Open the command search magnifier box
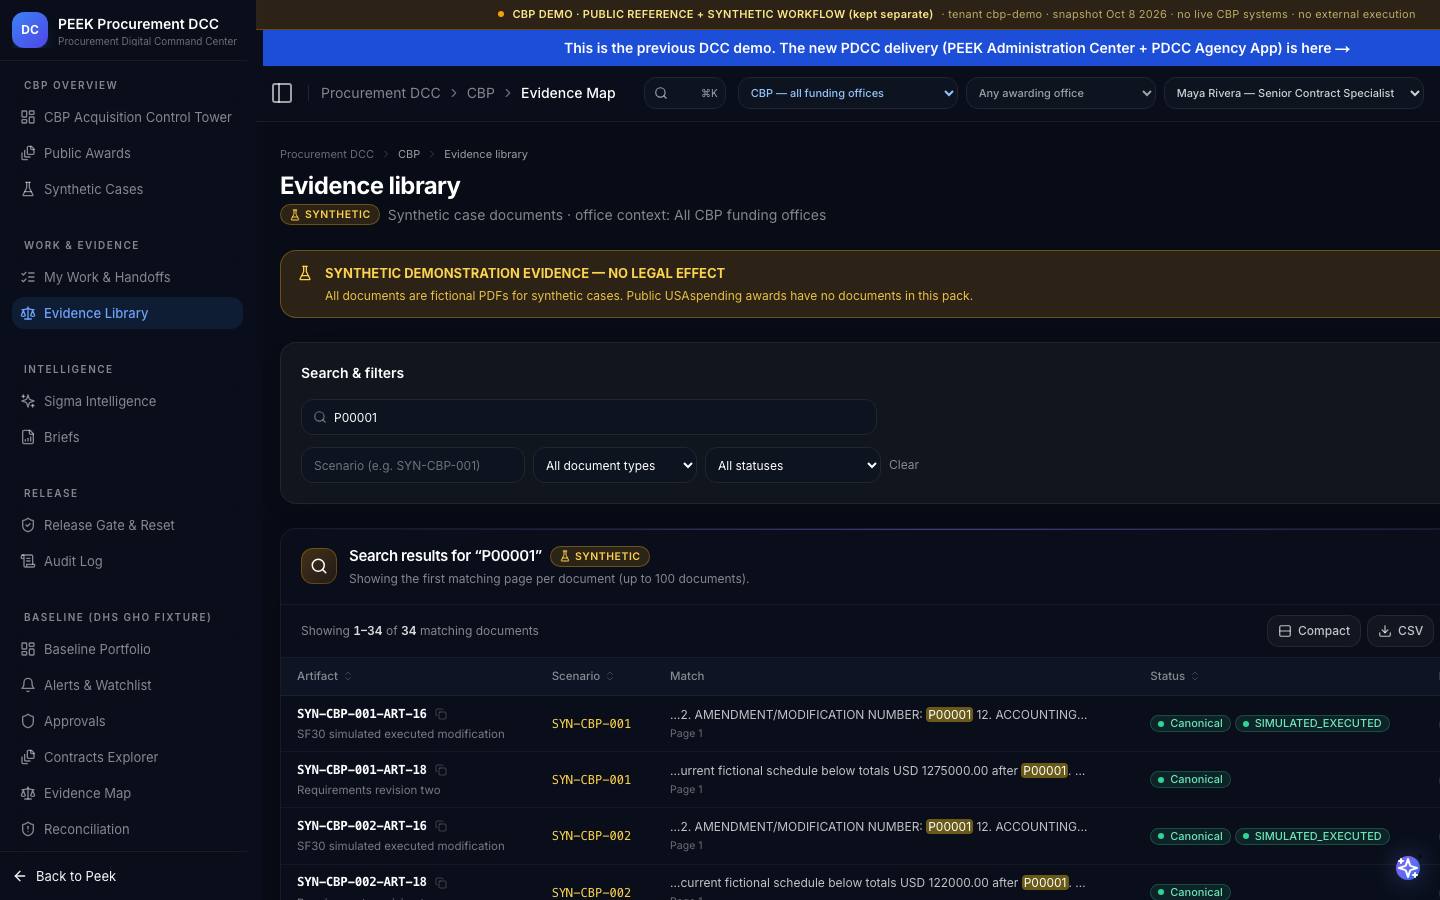1440x900 pixels. coord(685,93)
